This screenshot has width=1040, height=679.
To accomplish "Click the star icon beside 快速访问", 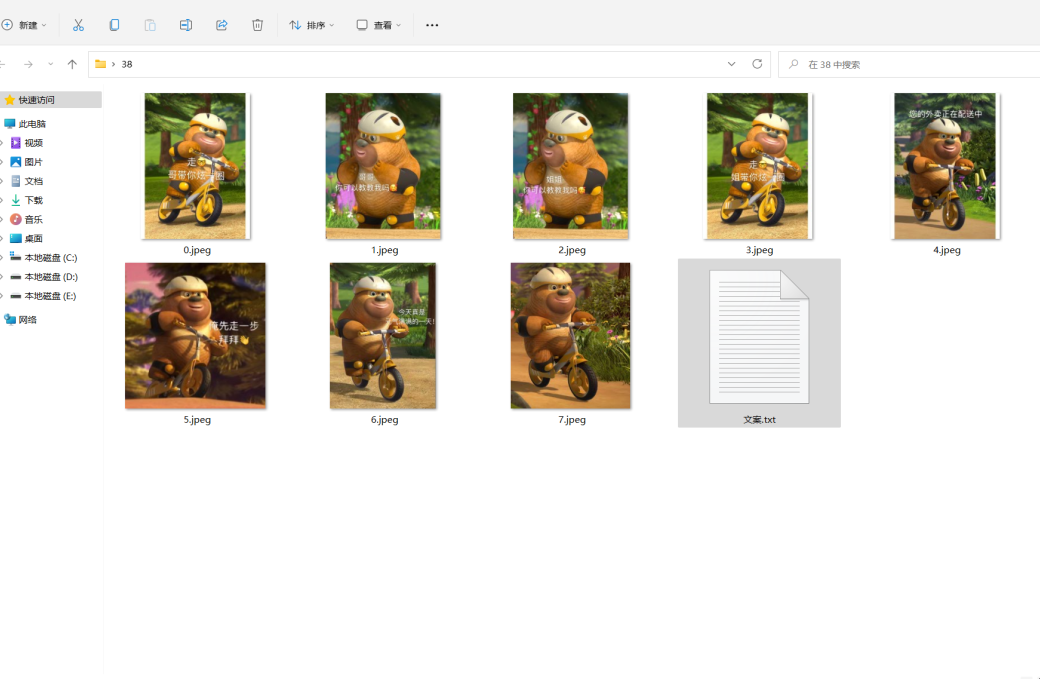I will click(x=9, y=99).
